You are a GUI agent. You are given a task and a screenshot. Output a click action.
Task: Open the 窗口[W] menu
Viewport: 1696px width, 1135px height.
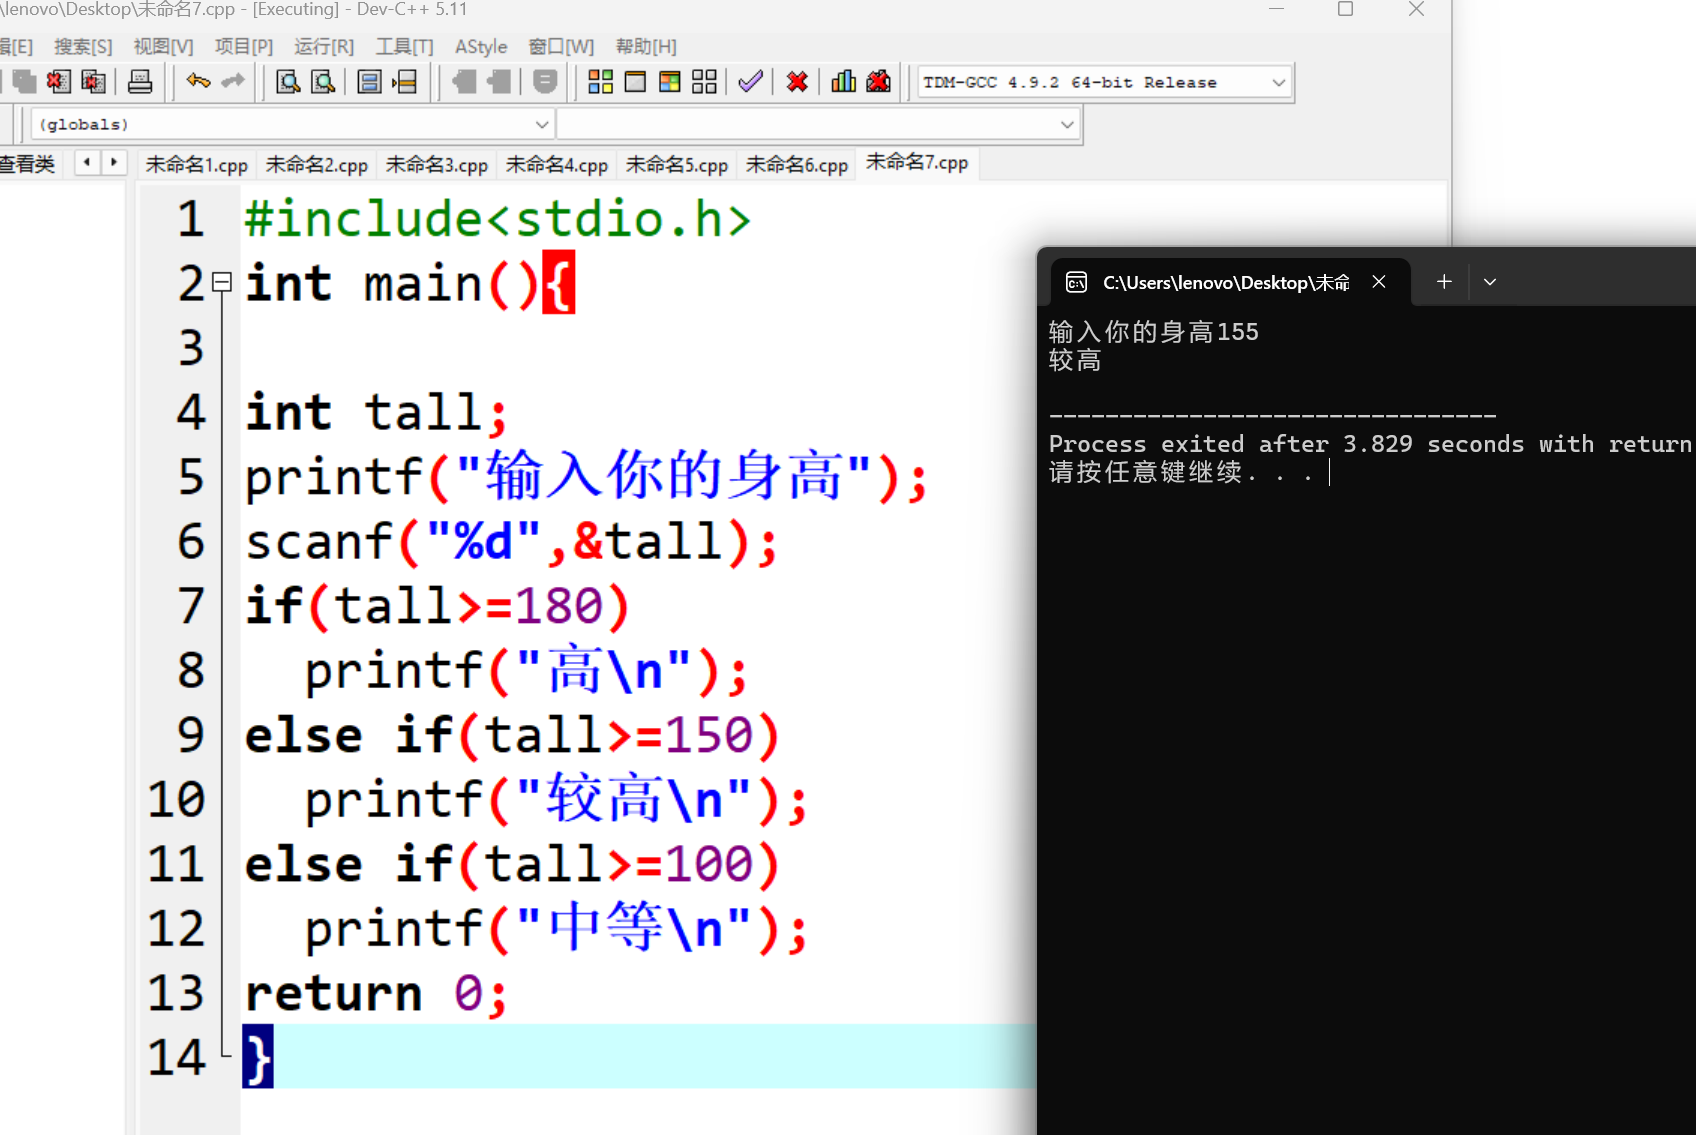coord(561,47)
